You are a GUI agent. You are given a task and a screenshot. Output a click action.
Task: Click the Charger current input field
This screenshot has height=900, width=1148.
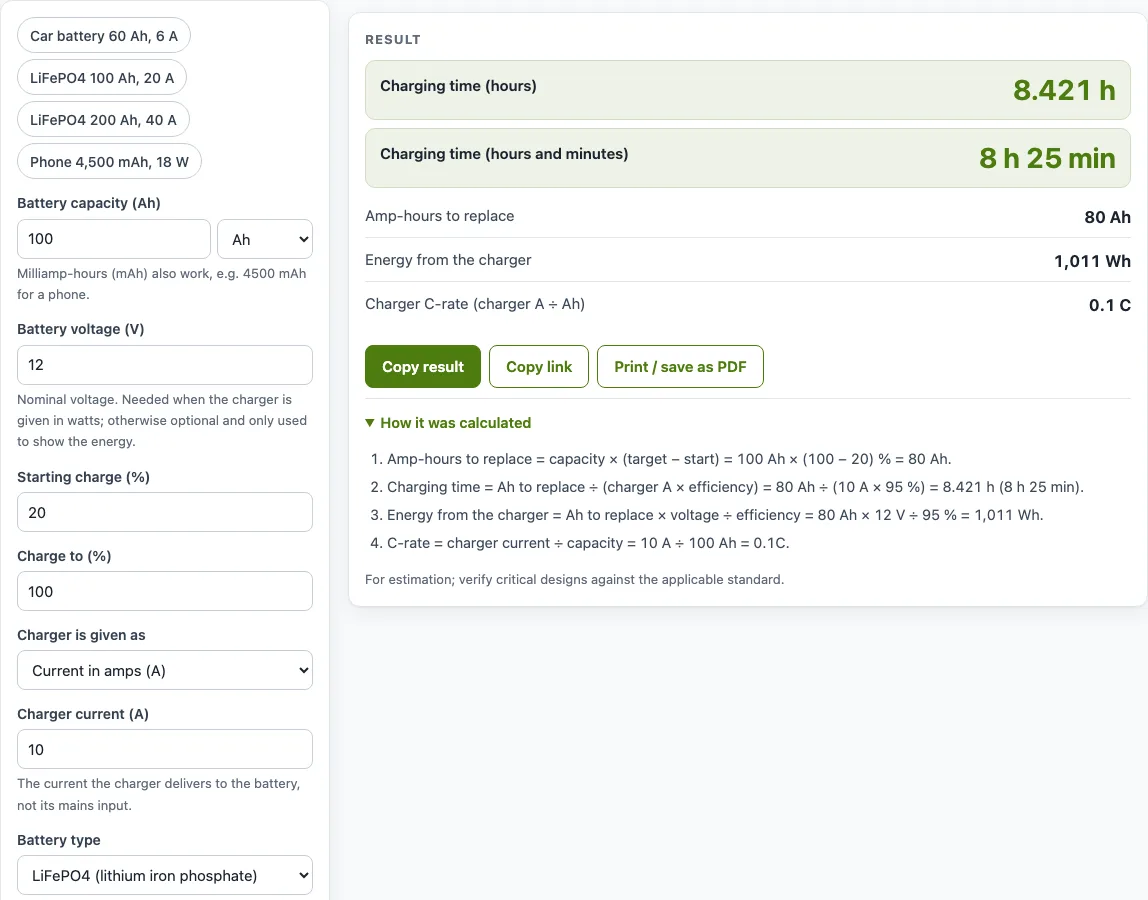point(165,749)
